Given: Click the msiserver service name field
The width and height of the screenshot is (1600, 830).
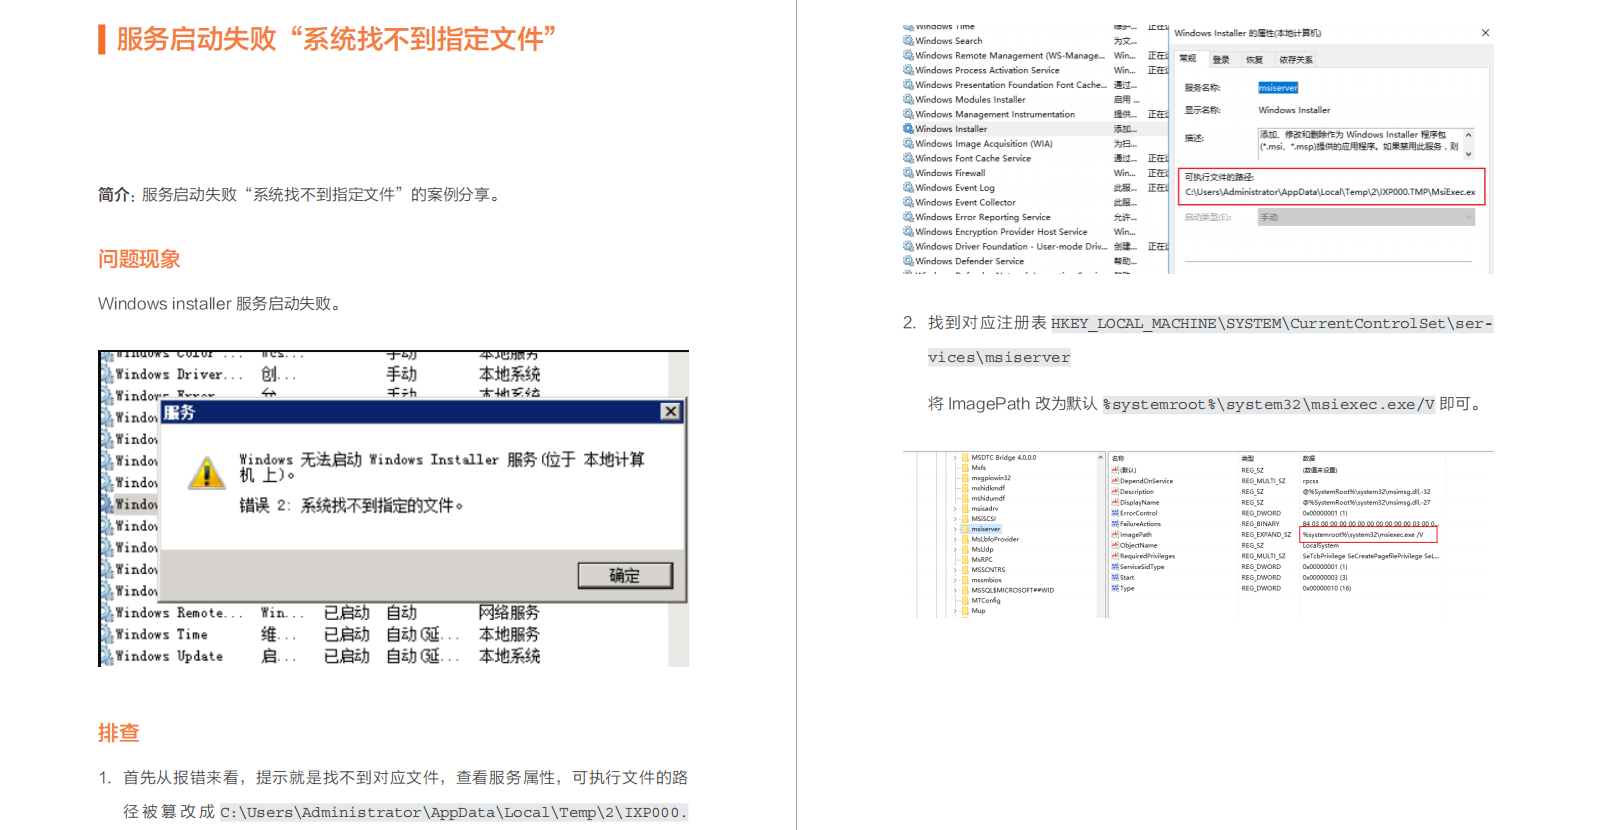Looking at the screenshot, I should 1278,88.
